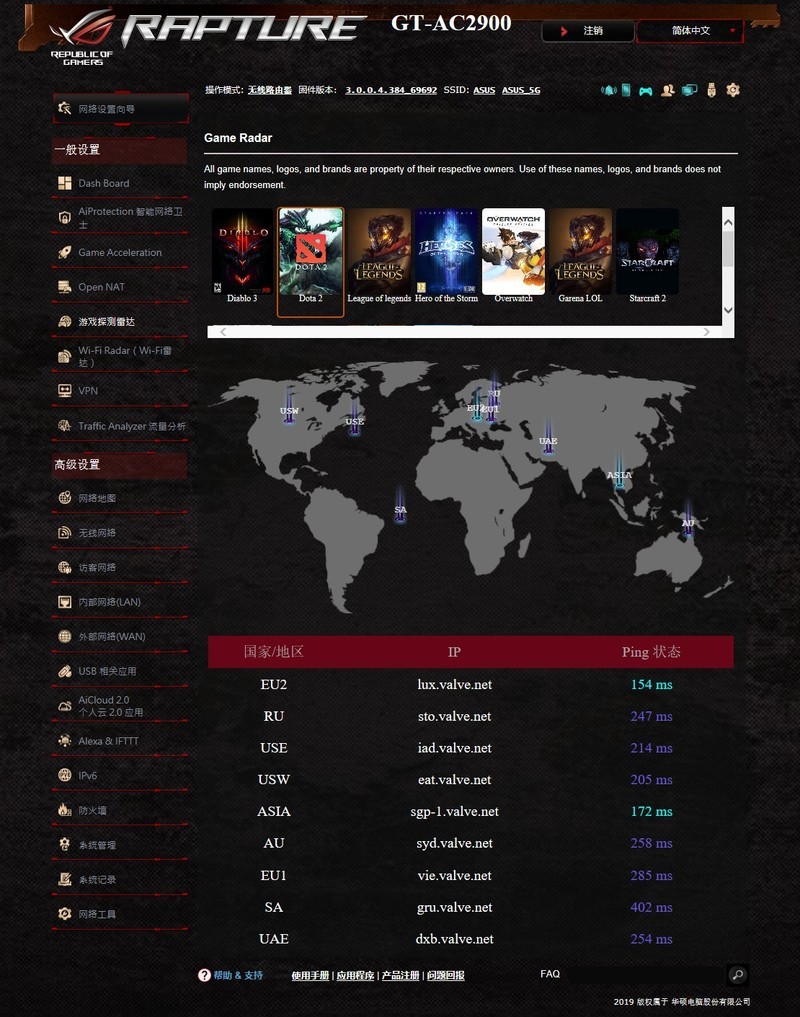The height and width of the screenshot is (1017, 800).
Task: Click the 注销 logout button
Action: pyautogui.click(x=588, y=30)
